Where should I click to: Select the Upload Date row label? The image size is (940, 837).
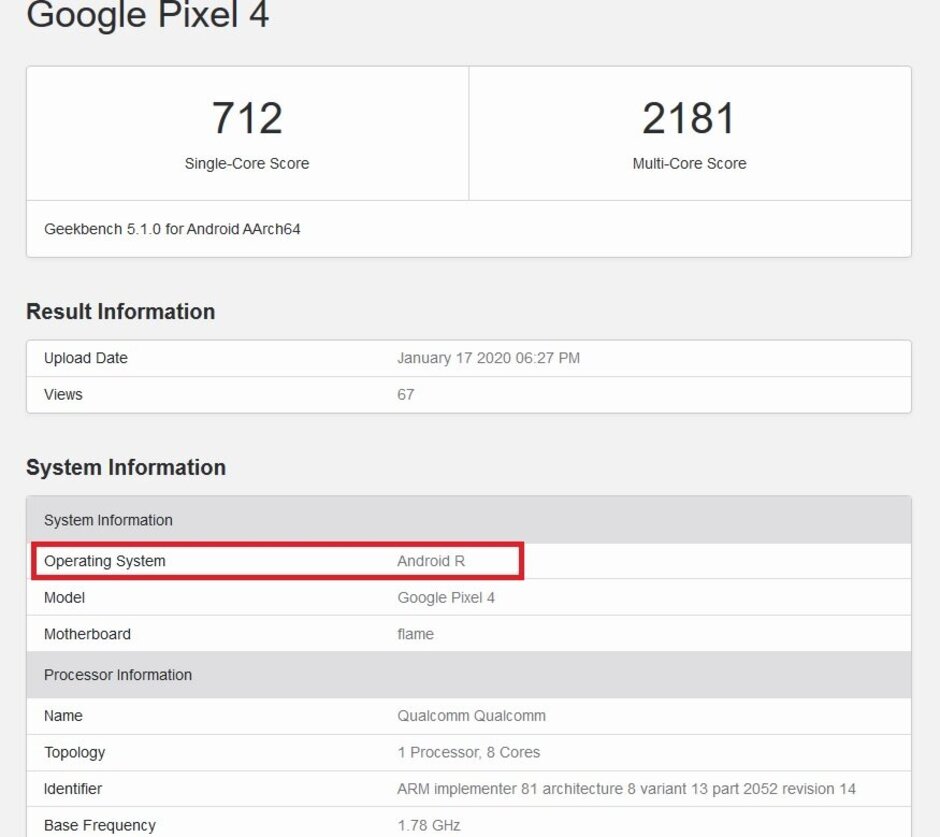(86, 358)
